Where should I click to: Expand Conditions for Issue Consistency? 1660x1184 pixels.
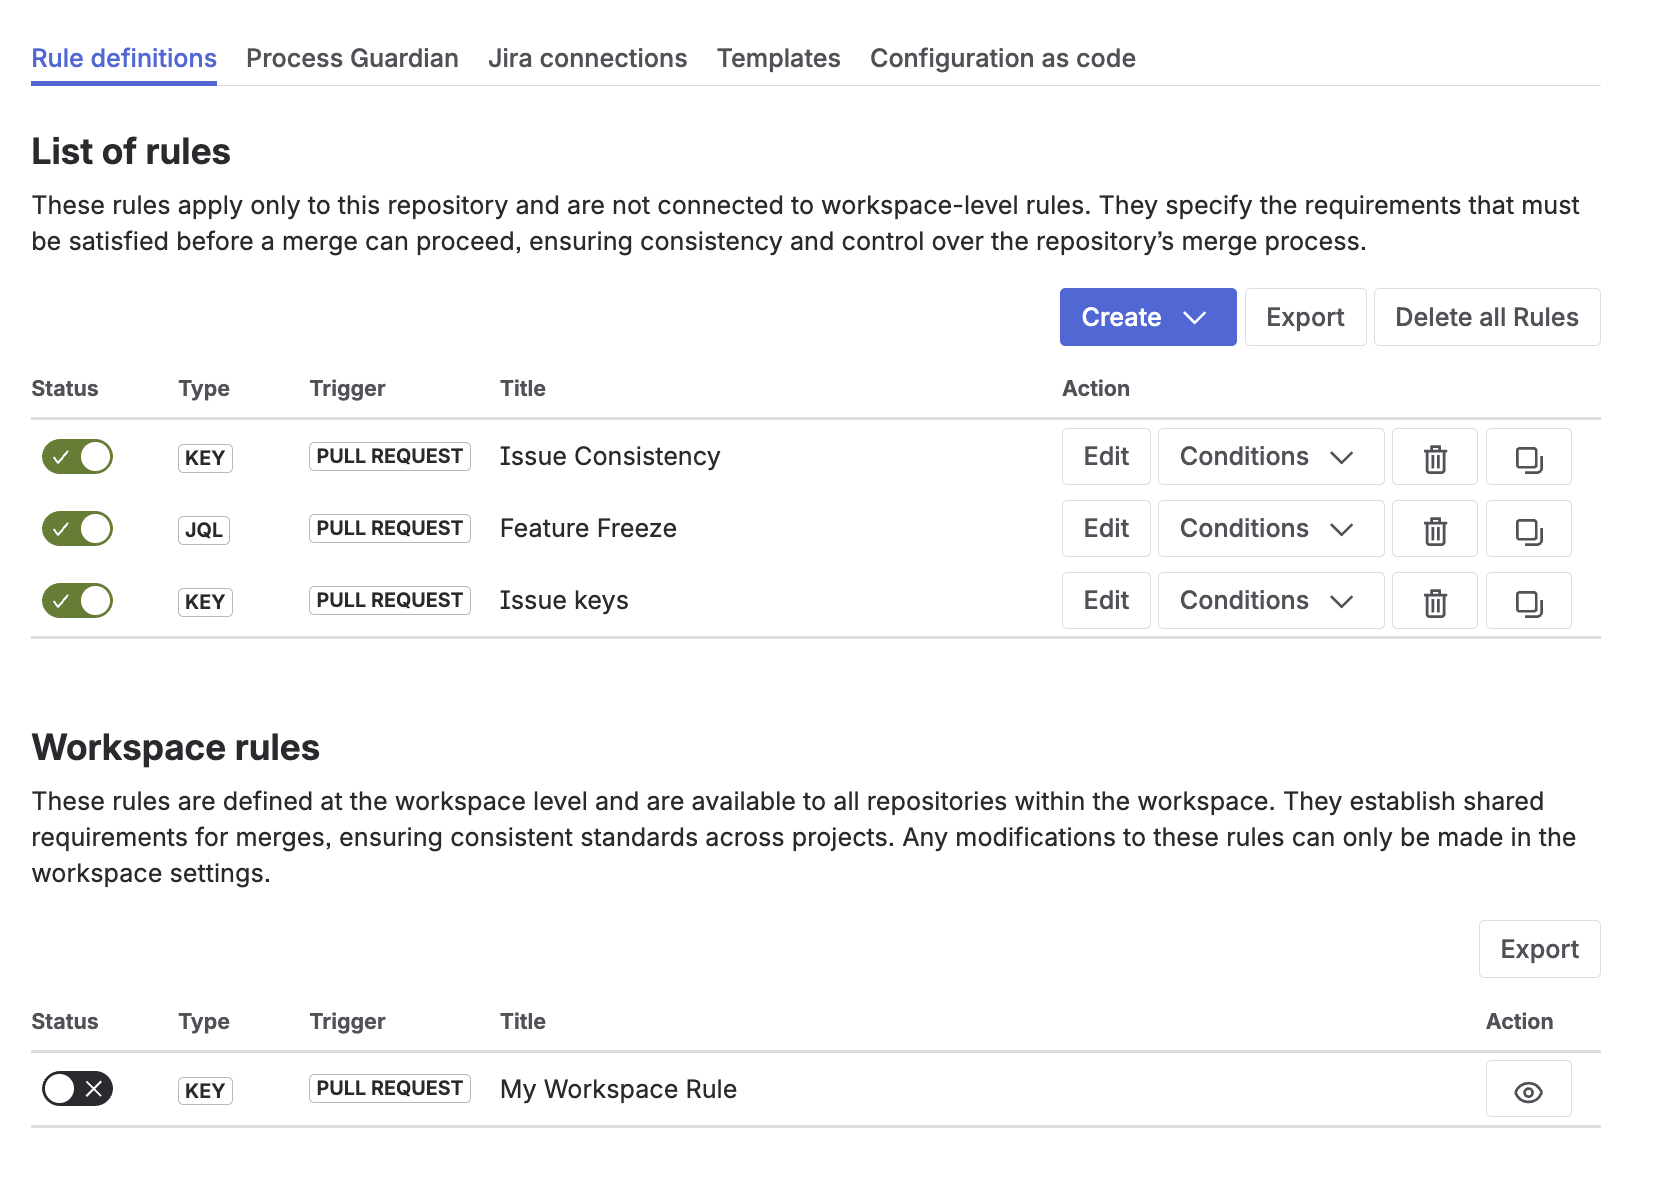coord(1271,457)
